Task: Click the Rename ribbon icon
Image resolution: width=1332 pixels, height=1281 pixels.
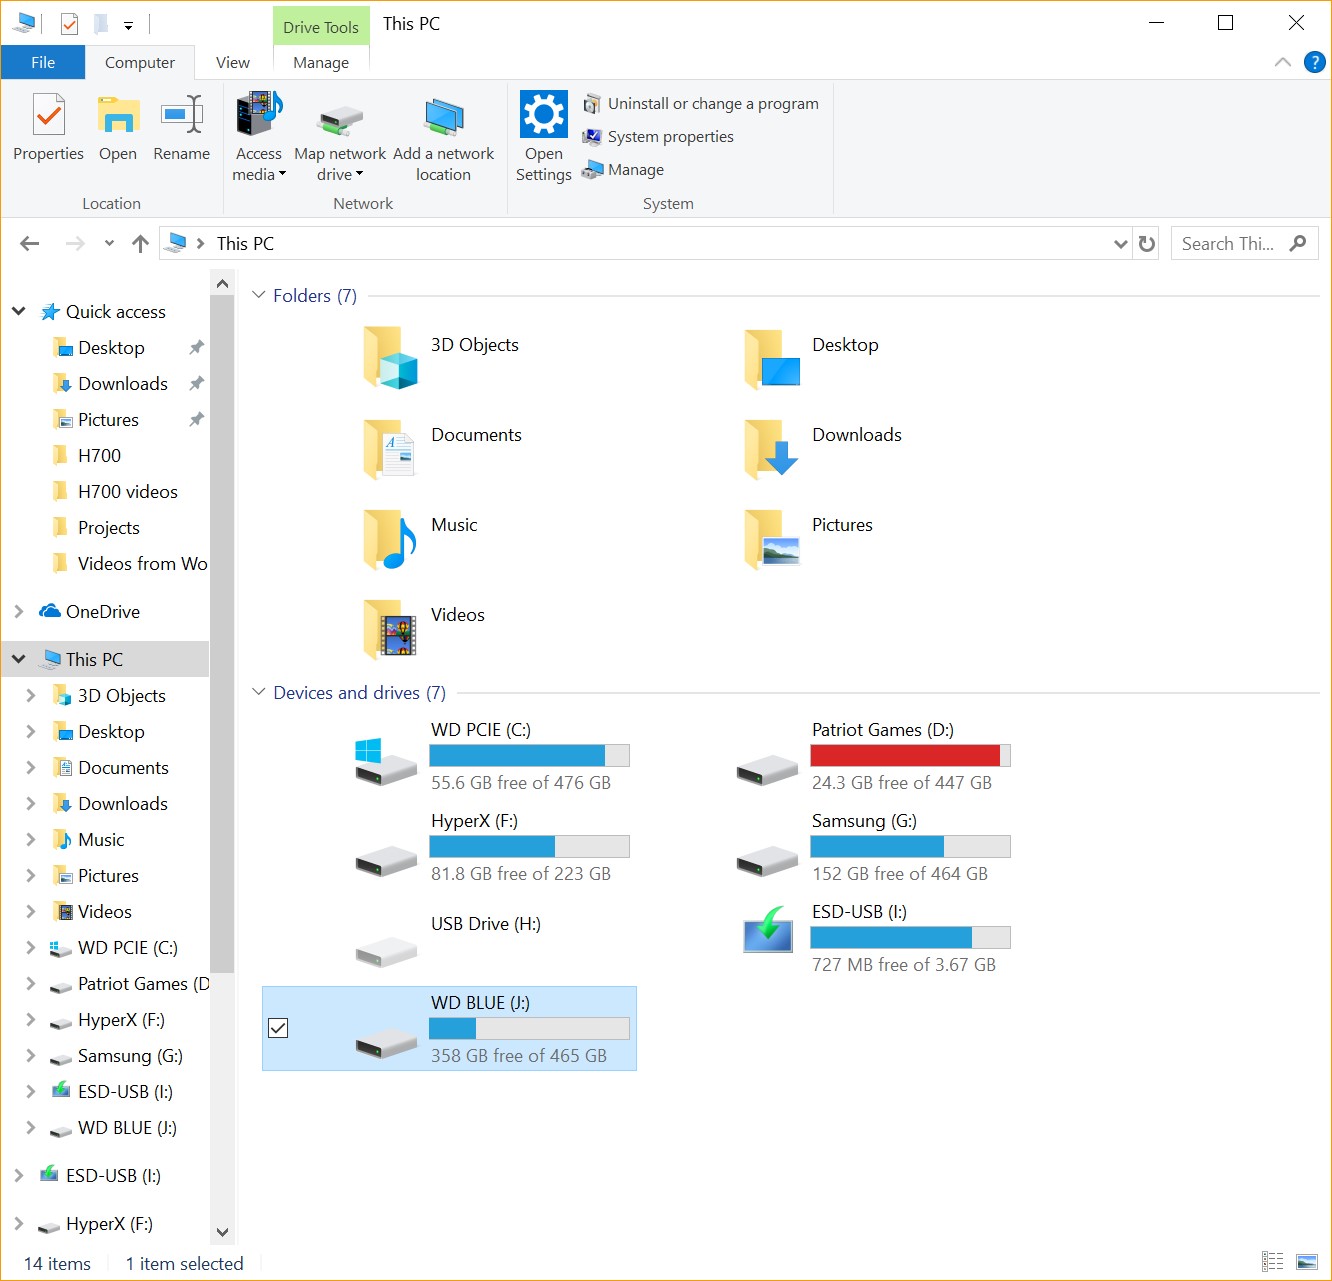Action: click(x=181, y=116)
